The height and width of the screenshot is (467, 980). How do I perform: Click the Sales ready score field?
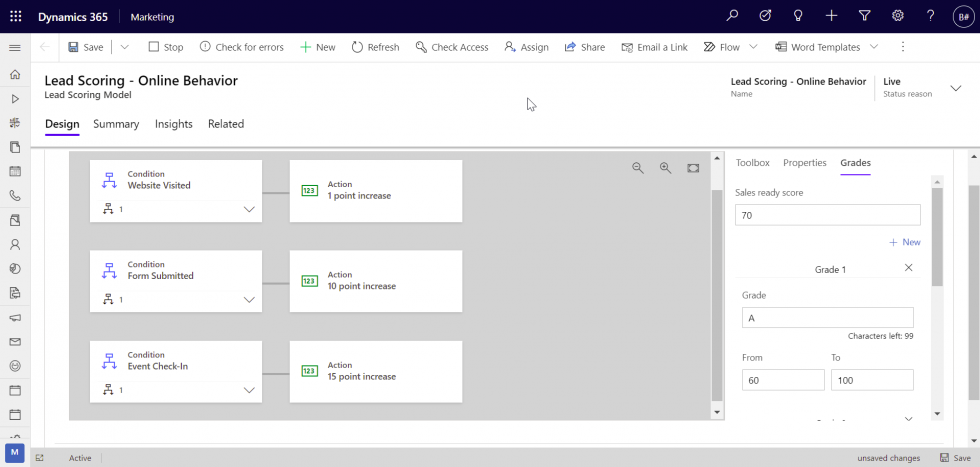827,215
